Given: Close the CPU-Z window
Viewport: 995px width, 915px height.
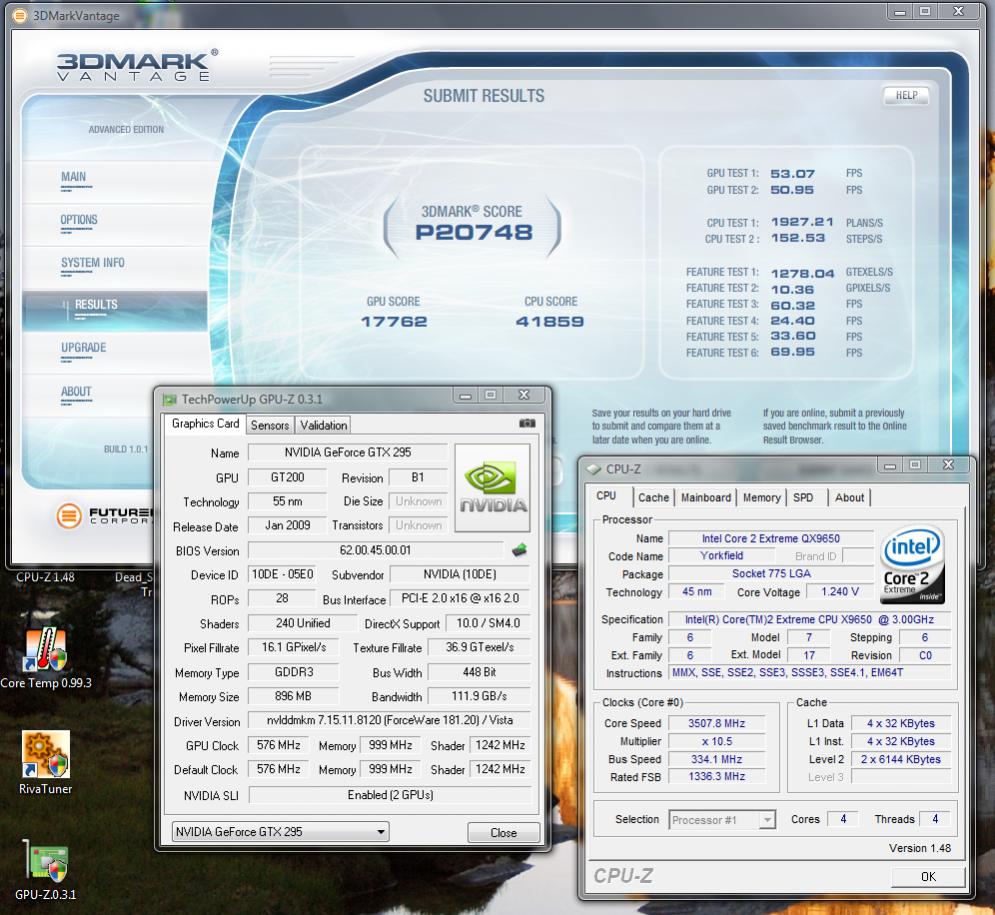Looking at the screenshot, I should 948,465.
